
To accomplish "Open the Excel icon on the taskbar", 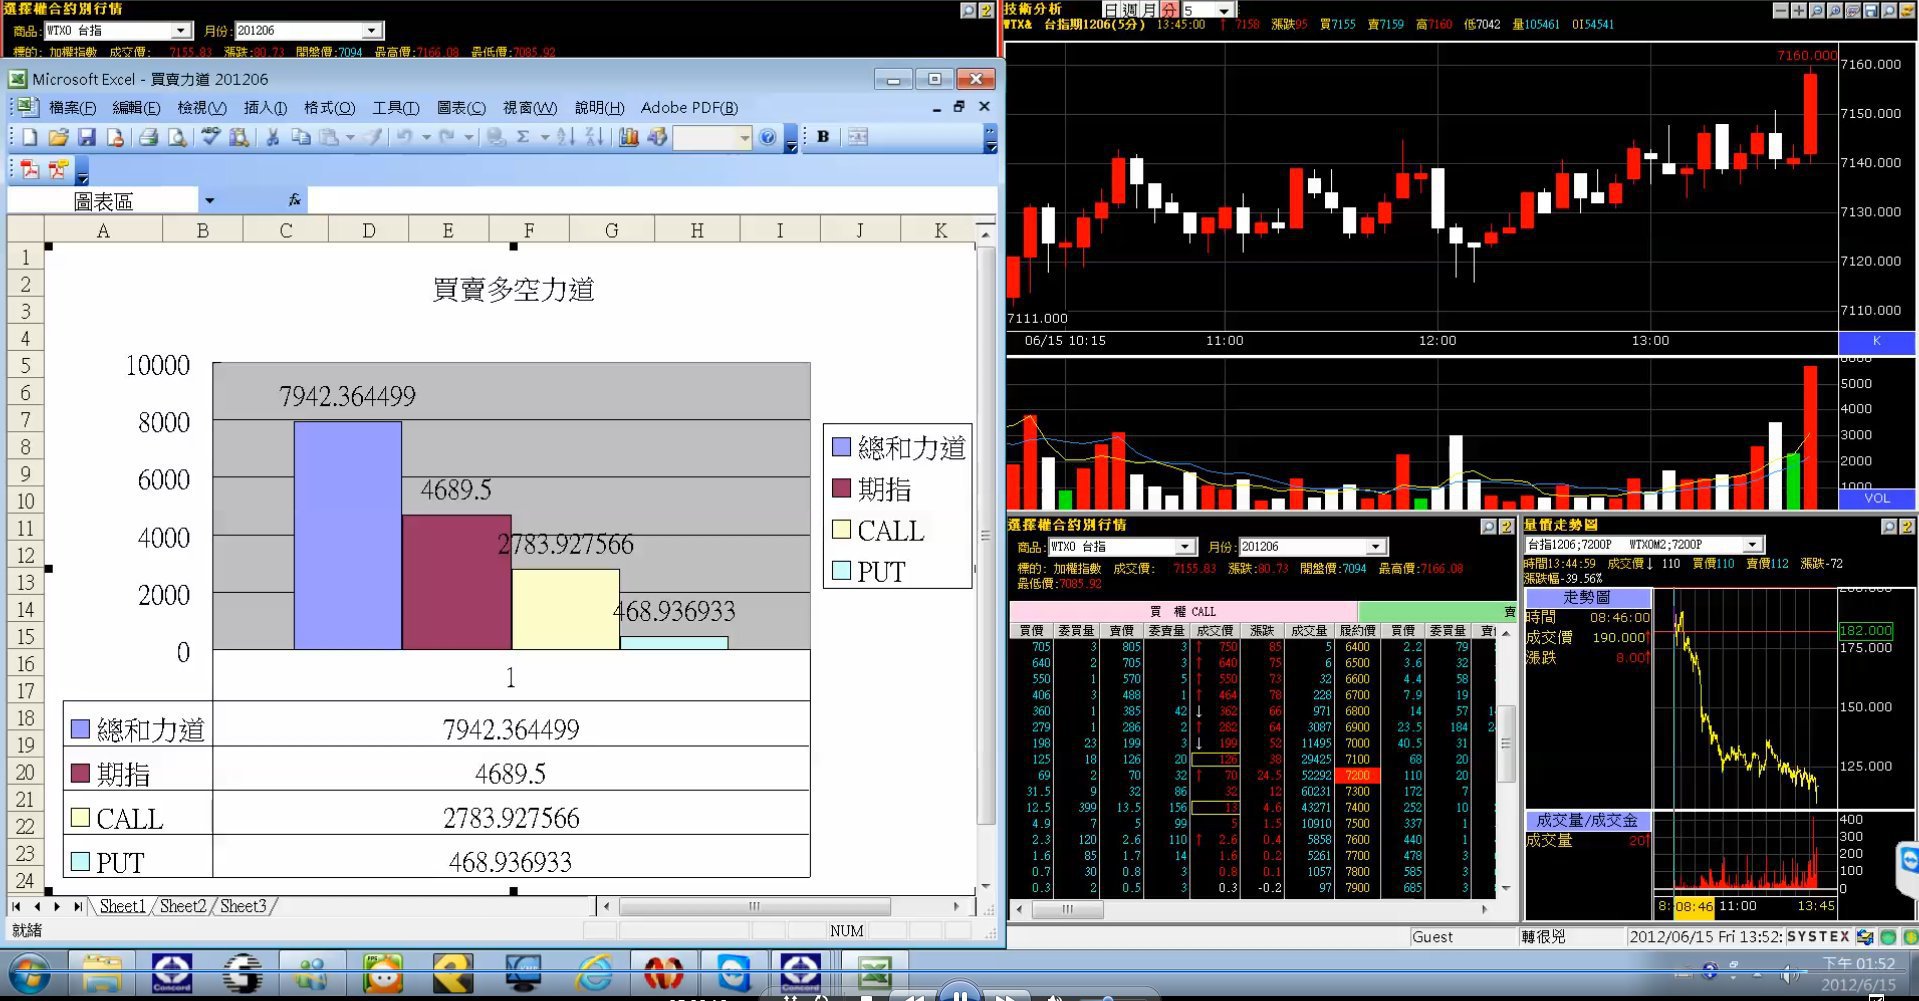I will [x=875, y=973].
